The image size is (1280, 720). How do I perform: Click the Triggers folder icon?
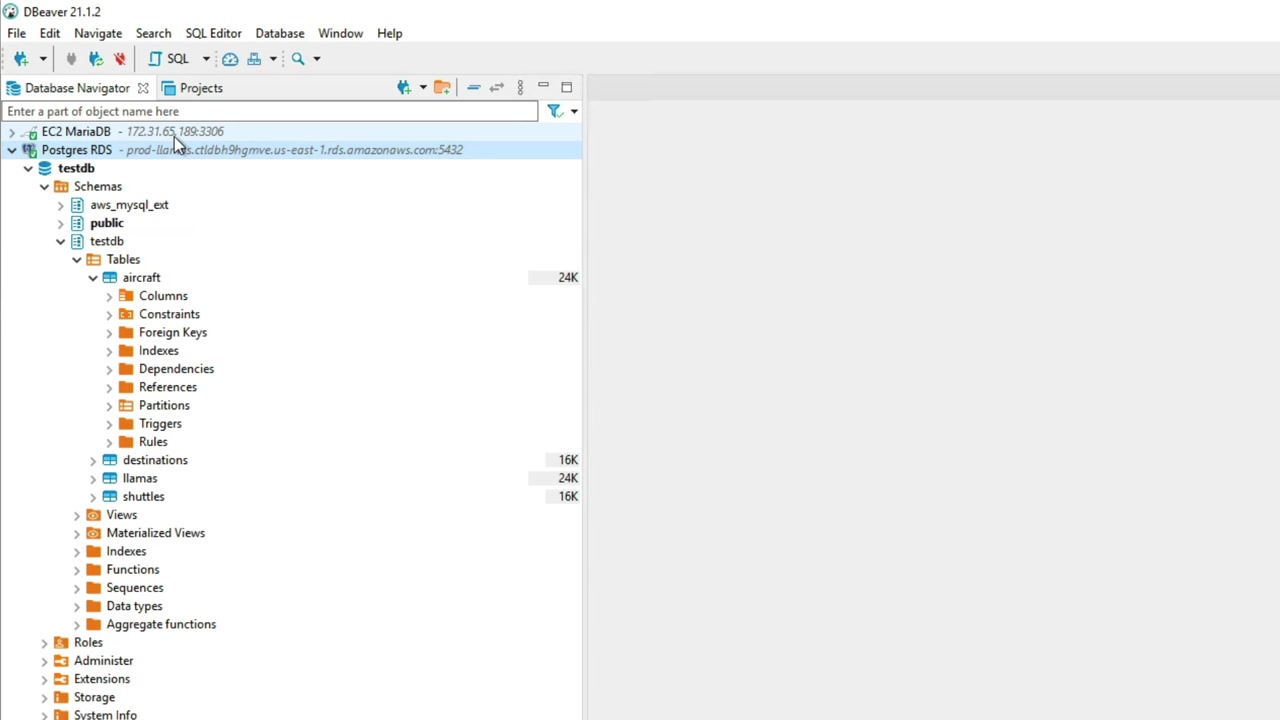click(126, 424)
